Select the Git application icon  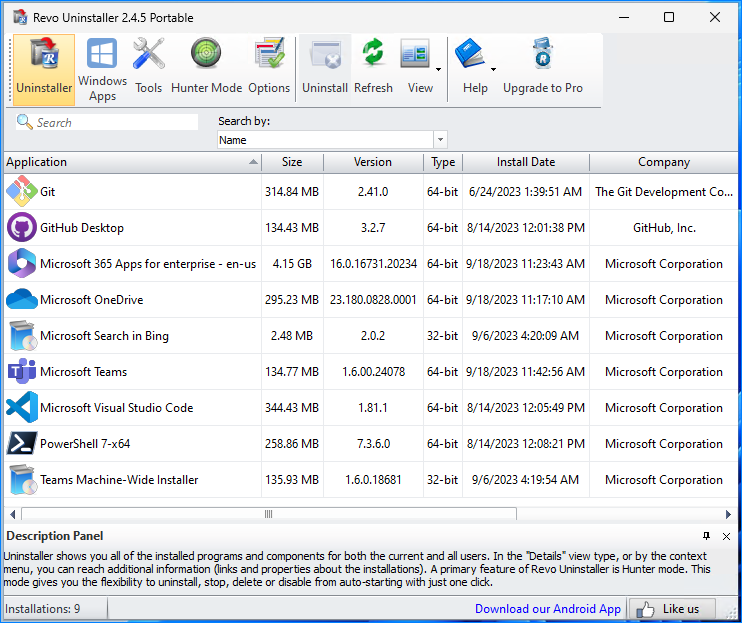(22, 192)
